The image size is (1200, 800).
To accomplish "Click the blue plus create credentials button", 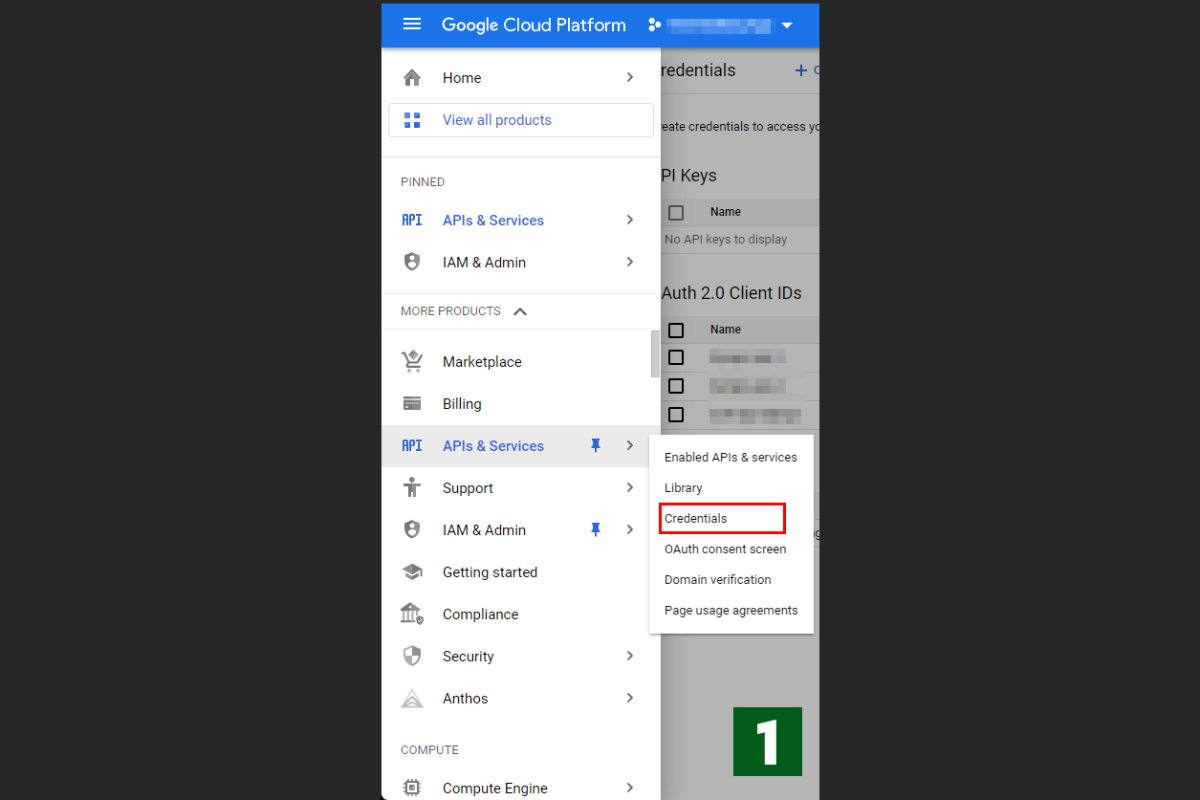I will (801, 70).
